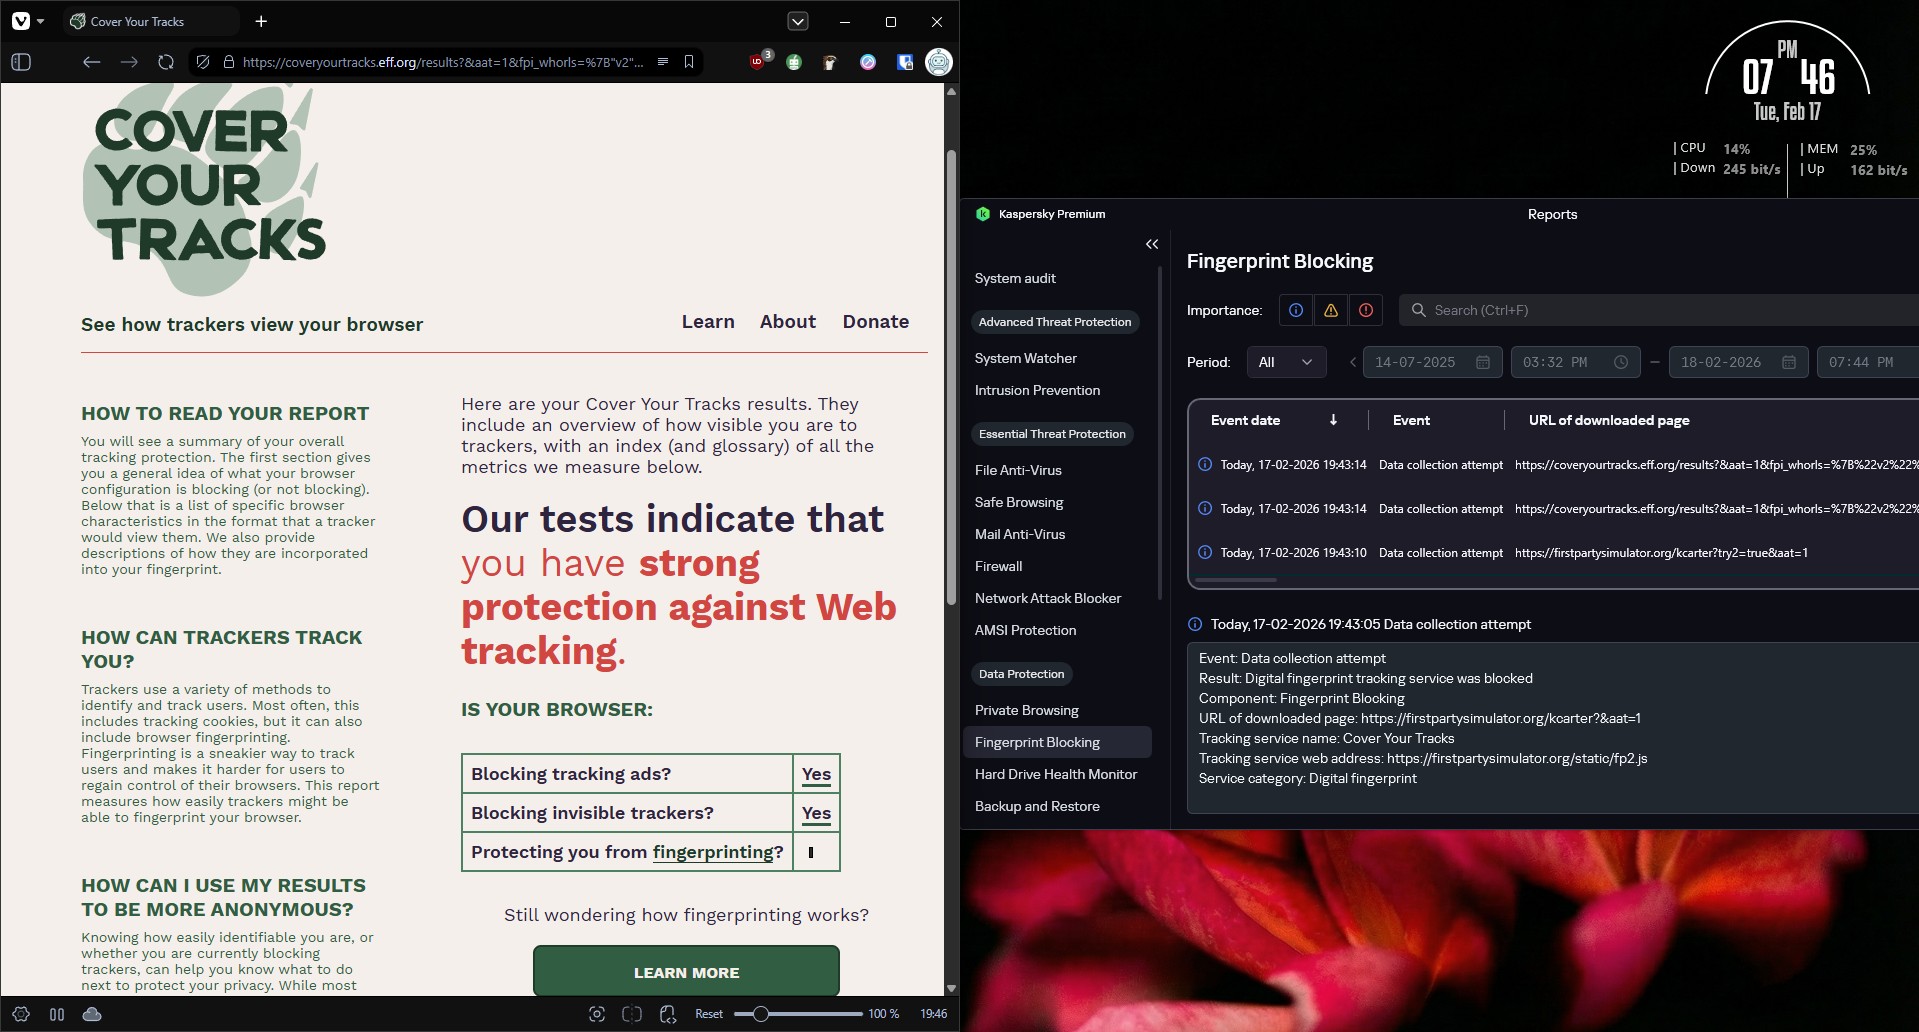
Task: Go back to the previous page
Action: tap(91, 62)
